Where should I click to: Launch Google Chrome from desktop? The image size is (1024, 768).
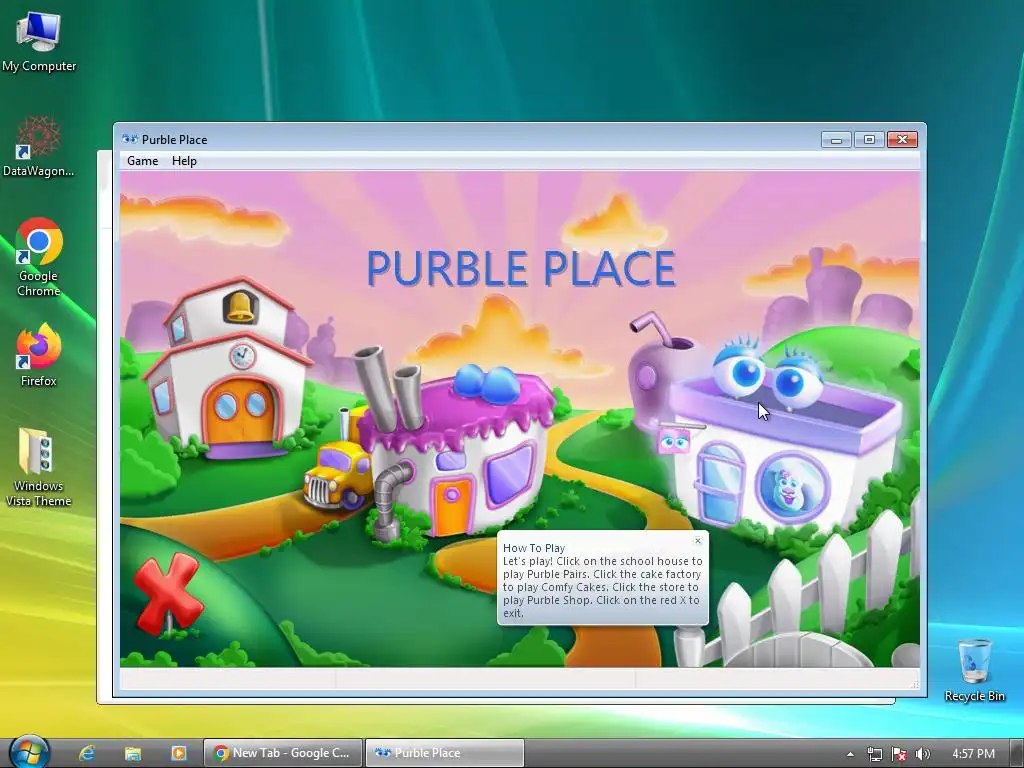39,257
